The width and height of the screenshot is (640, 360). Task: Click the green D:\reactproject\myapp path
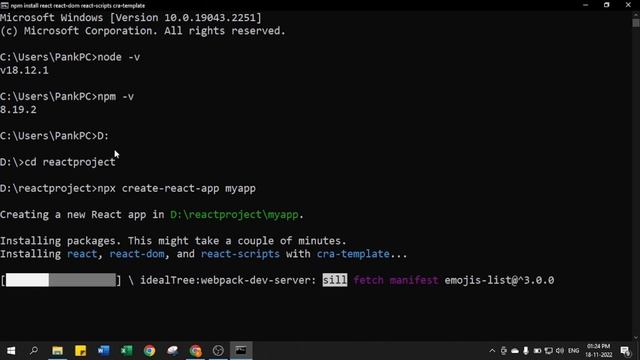pos(234,215)
